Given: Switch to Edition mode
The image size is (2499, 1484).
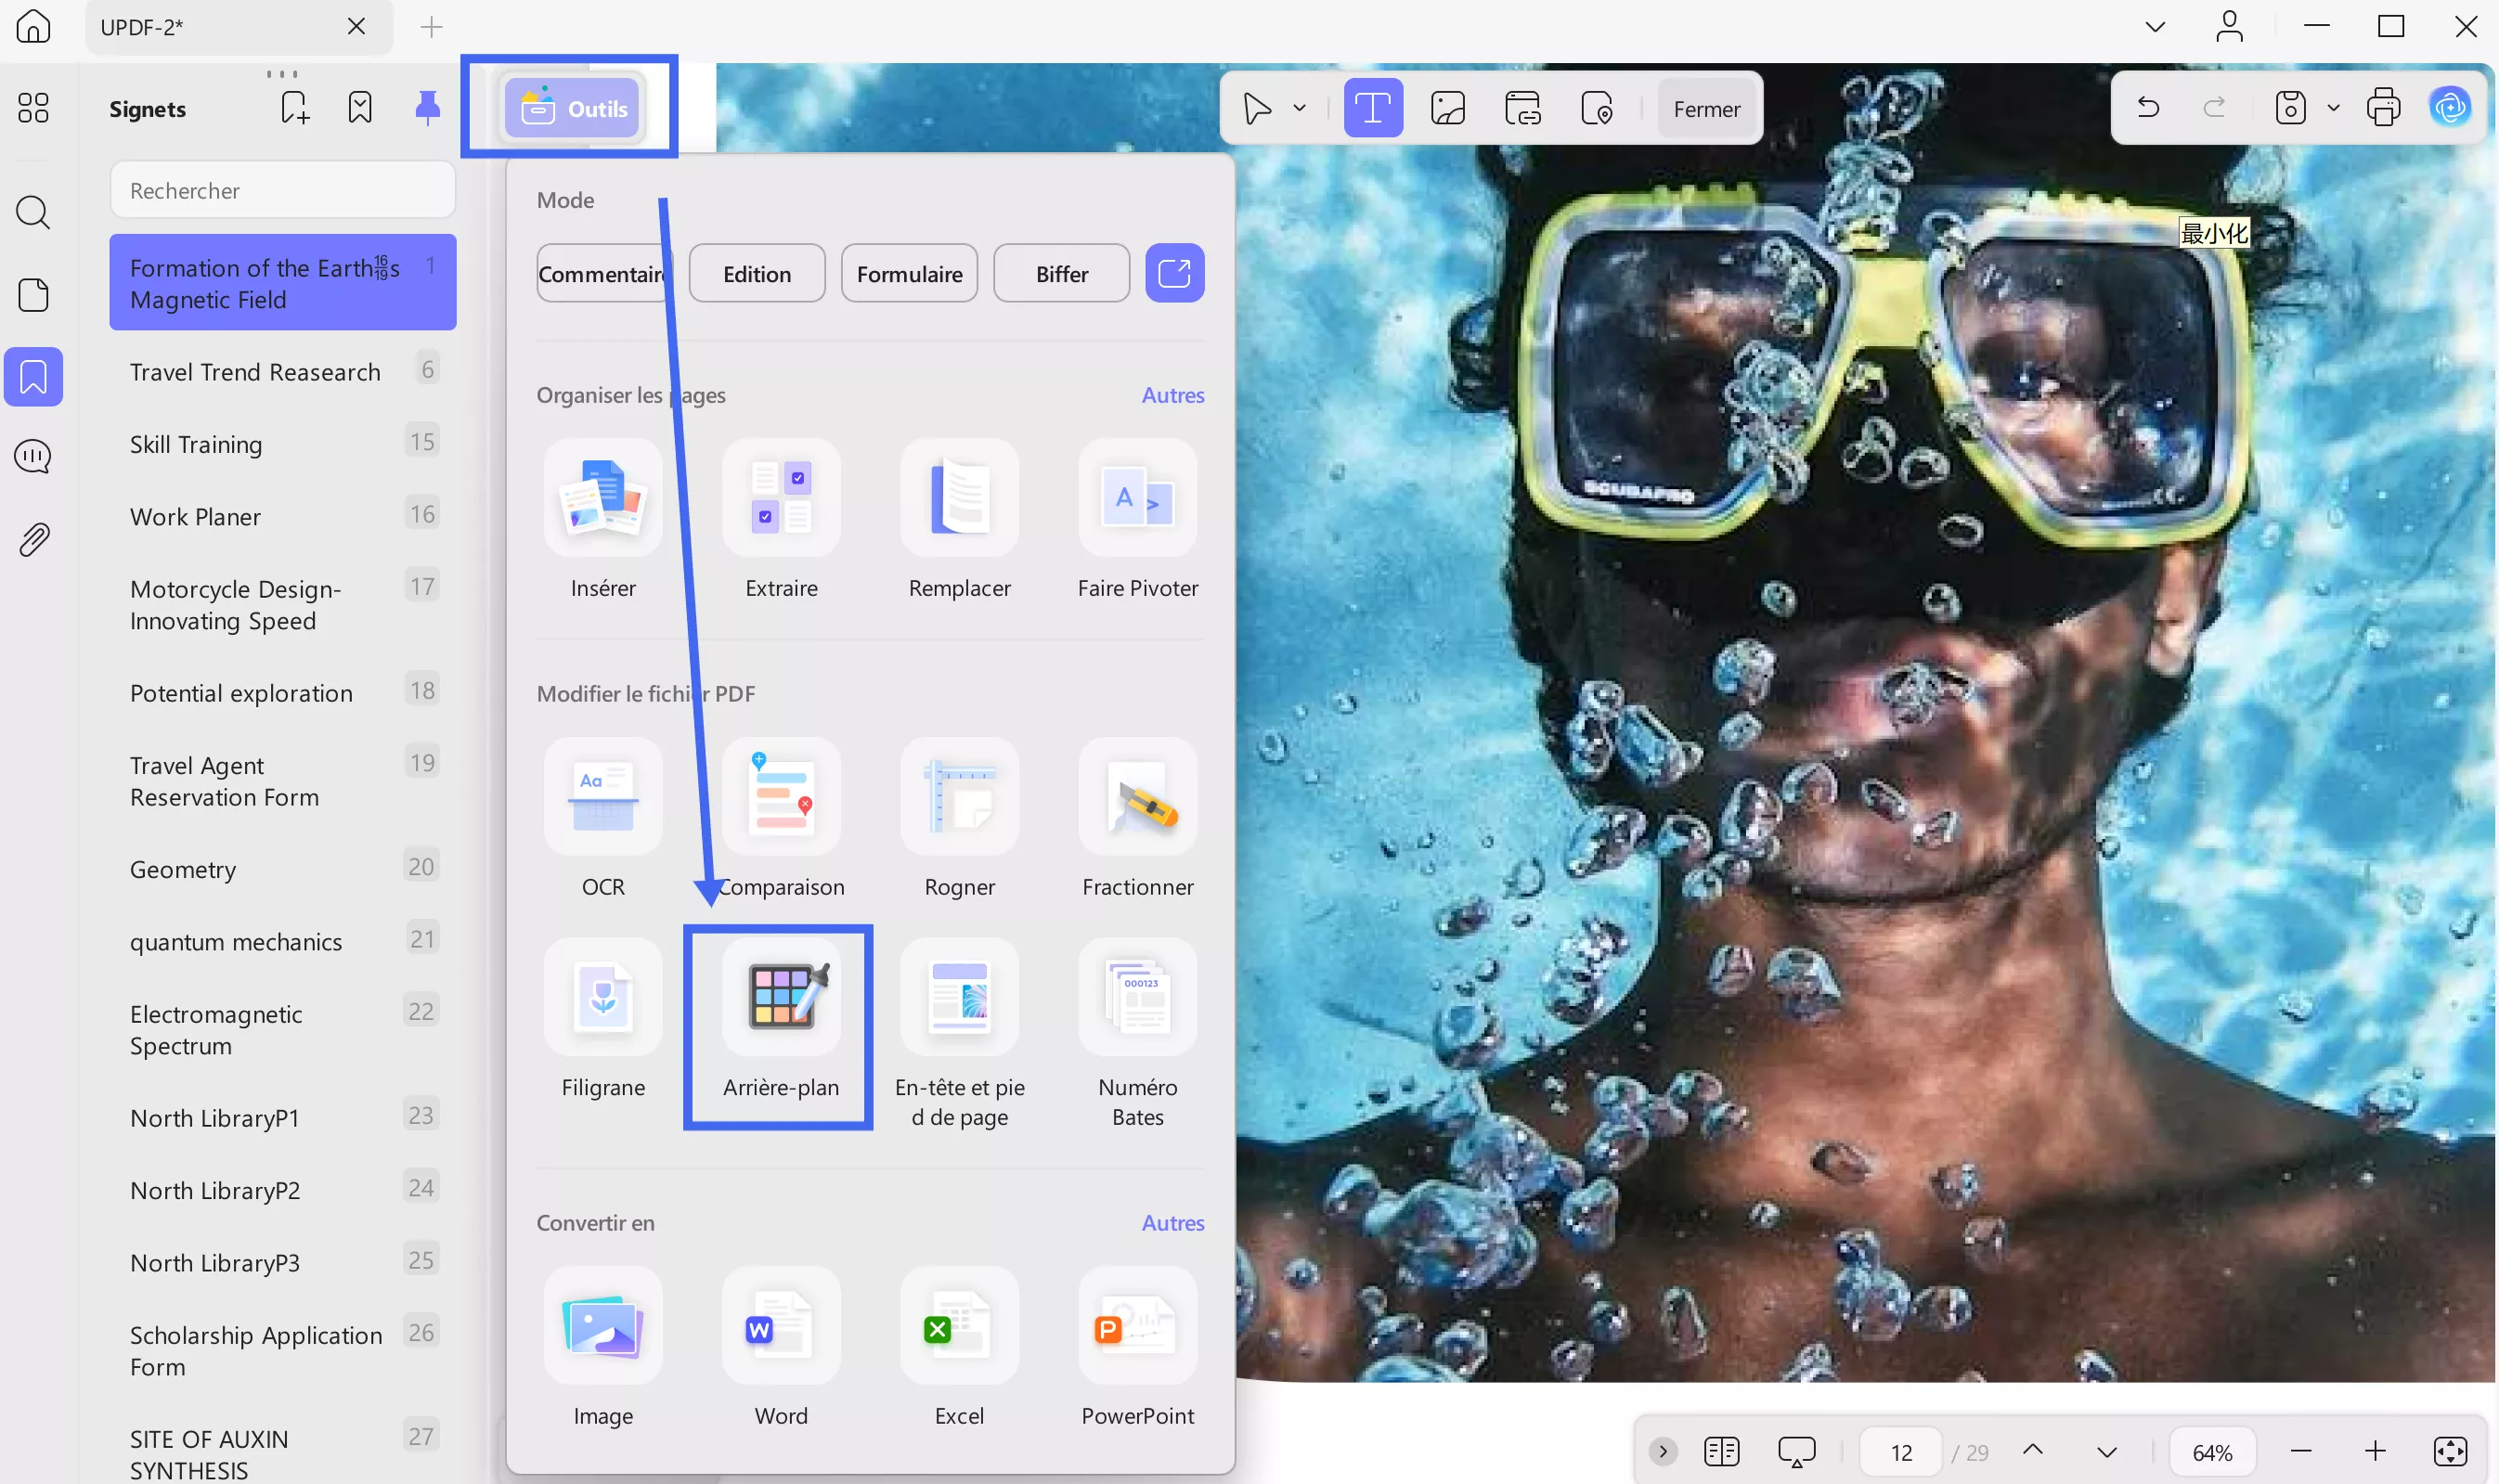Looking at the screenshot, I should (x=757, y=273).
